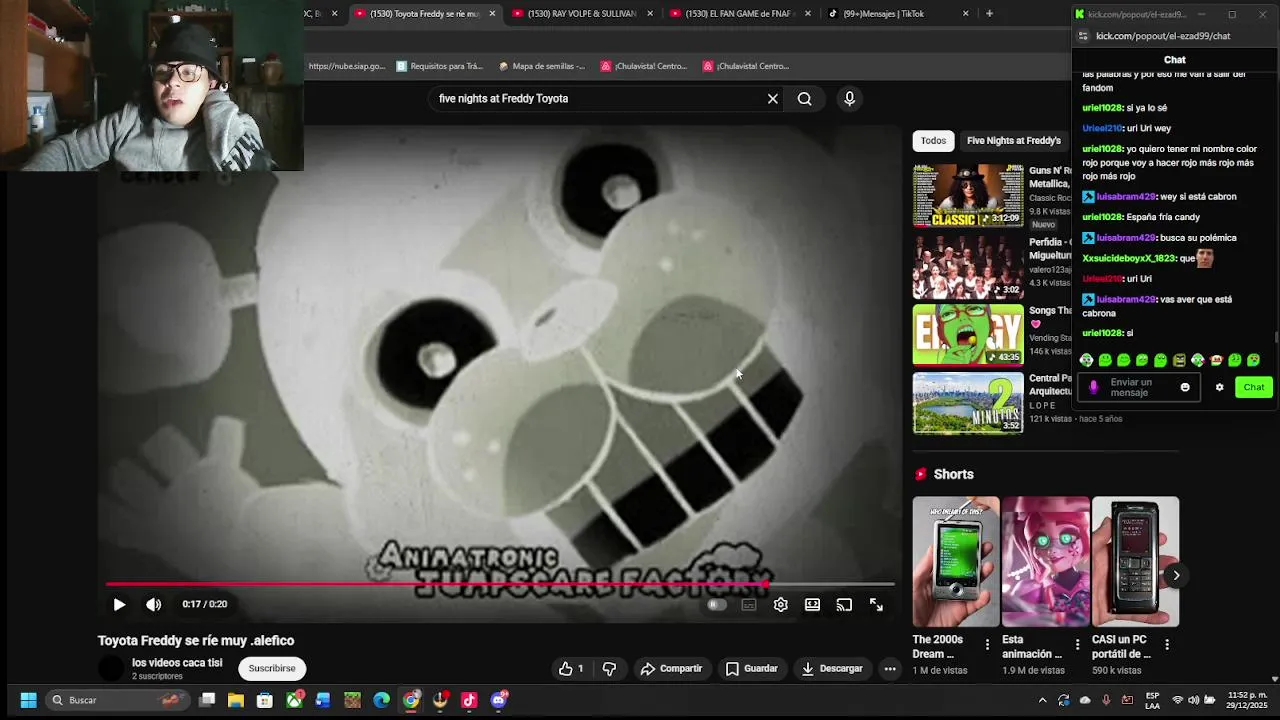1280x720 pixels.
Task: View site info icon in Kick address bar
Action: coord(1082,36)
